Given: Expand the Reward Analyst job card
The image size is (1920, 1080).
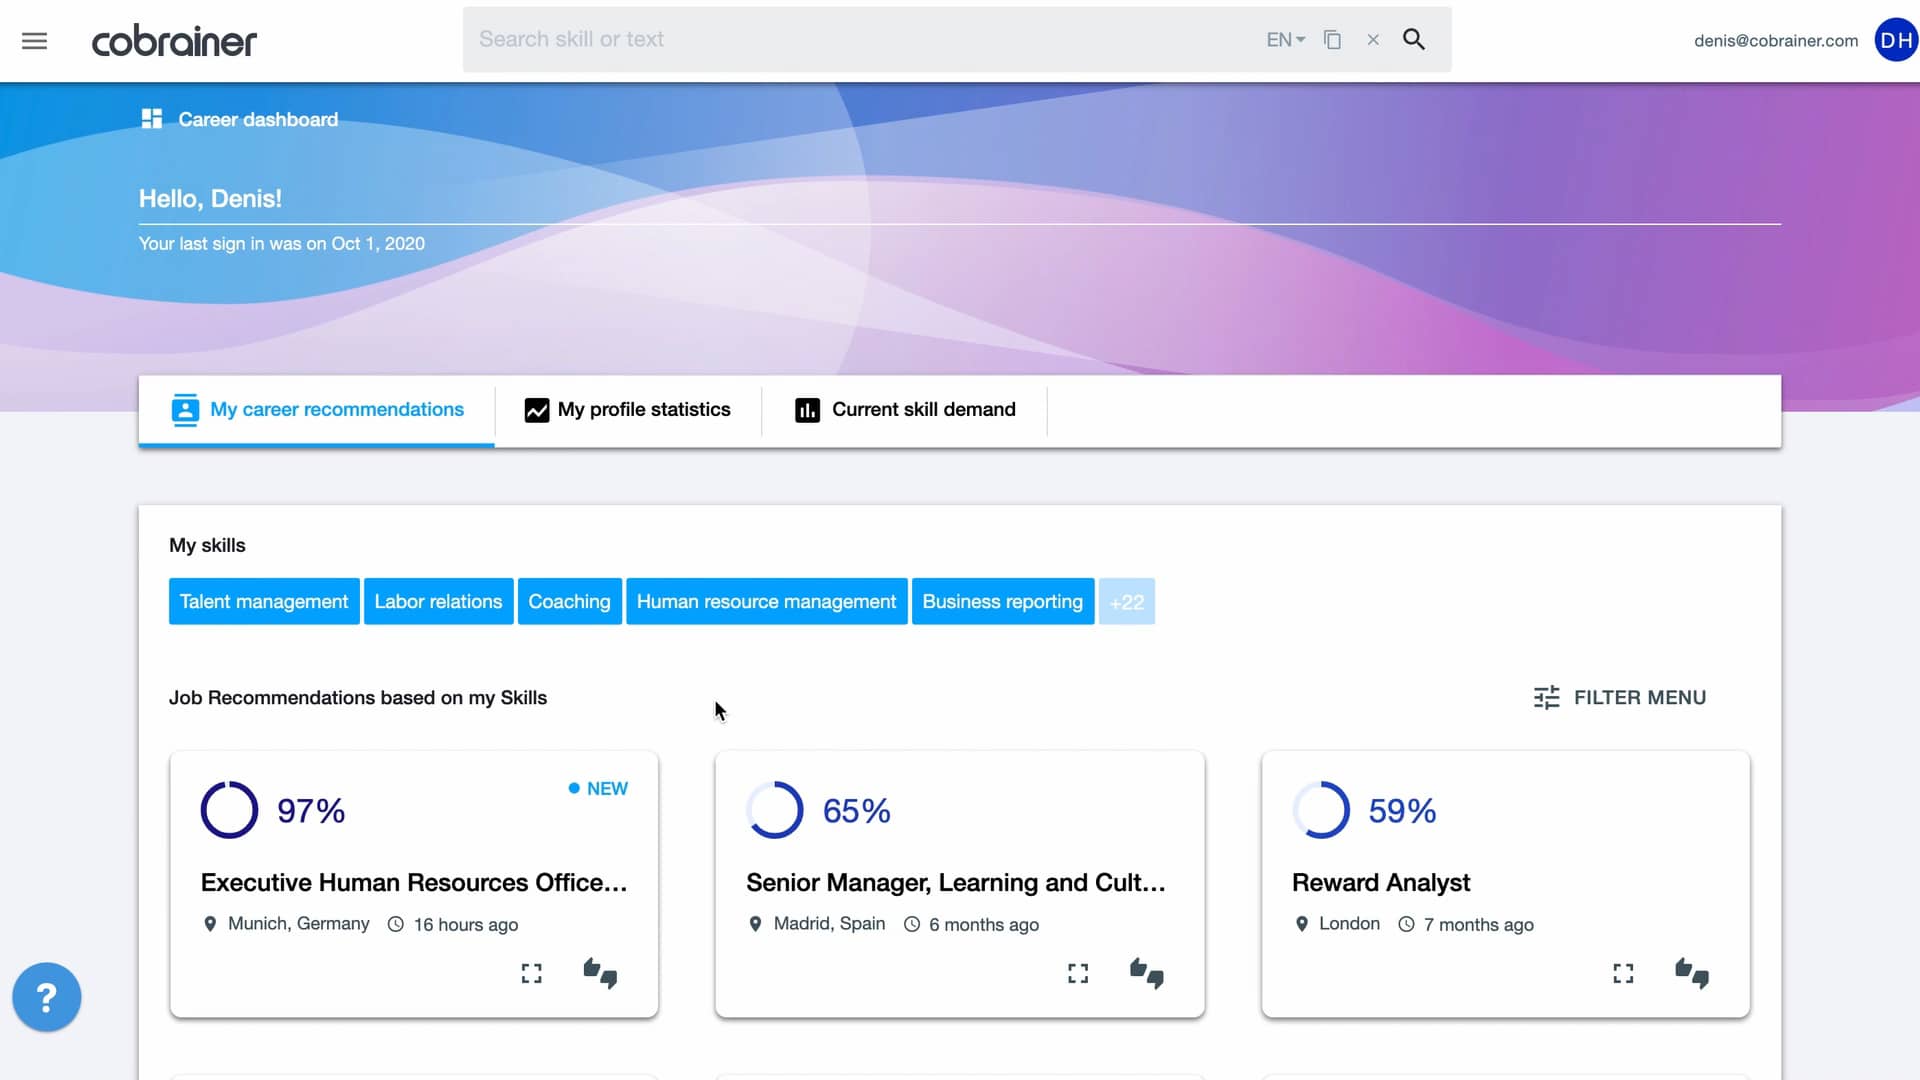Looking at the screenshot, I should [x=1623, y=973].
